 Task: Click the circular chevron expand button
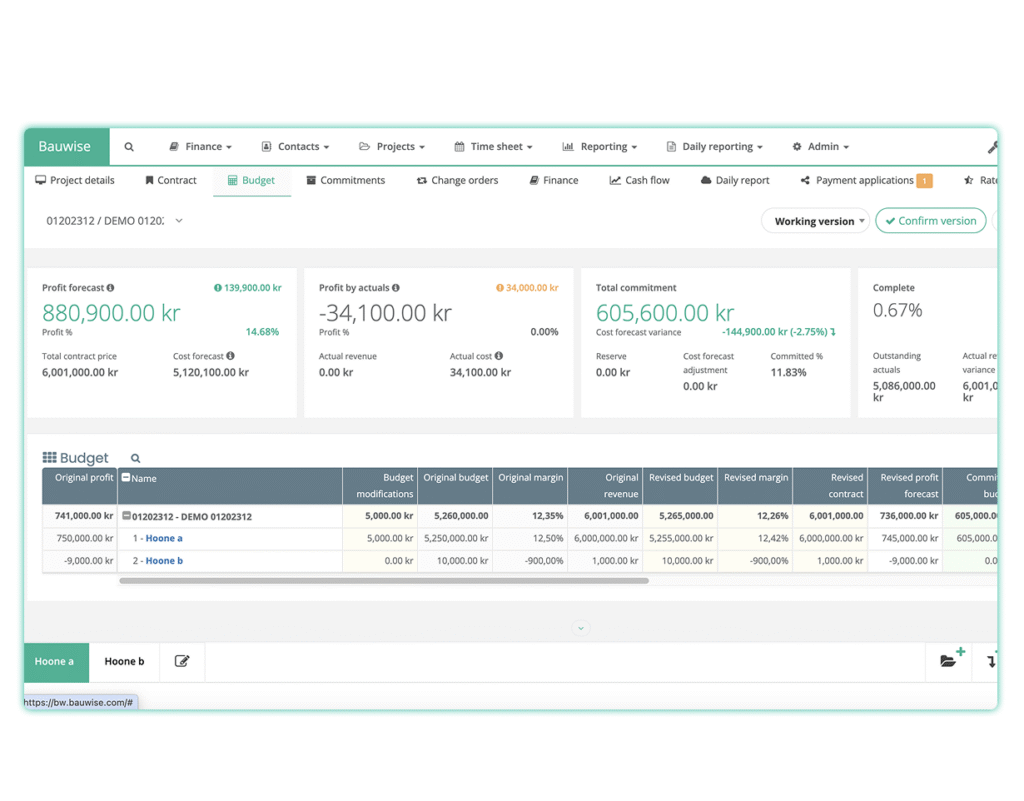581,628
